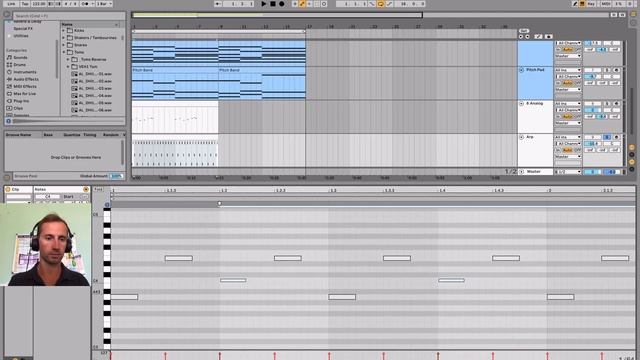640x360 pixels.
Task: Expand the Toms Reverse subfolder
Action: 68,60
